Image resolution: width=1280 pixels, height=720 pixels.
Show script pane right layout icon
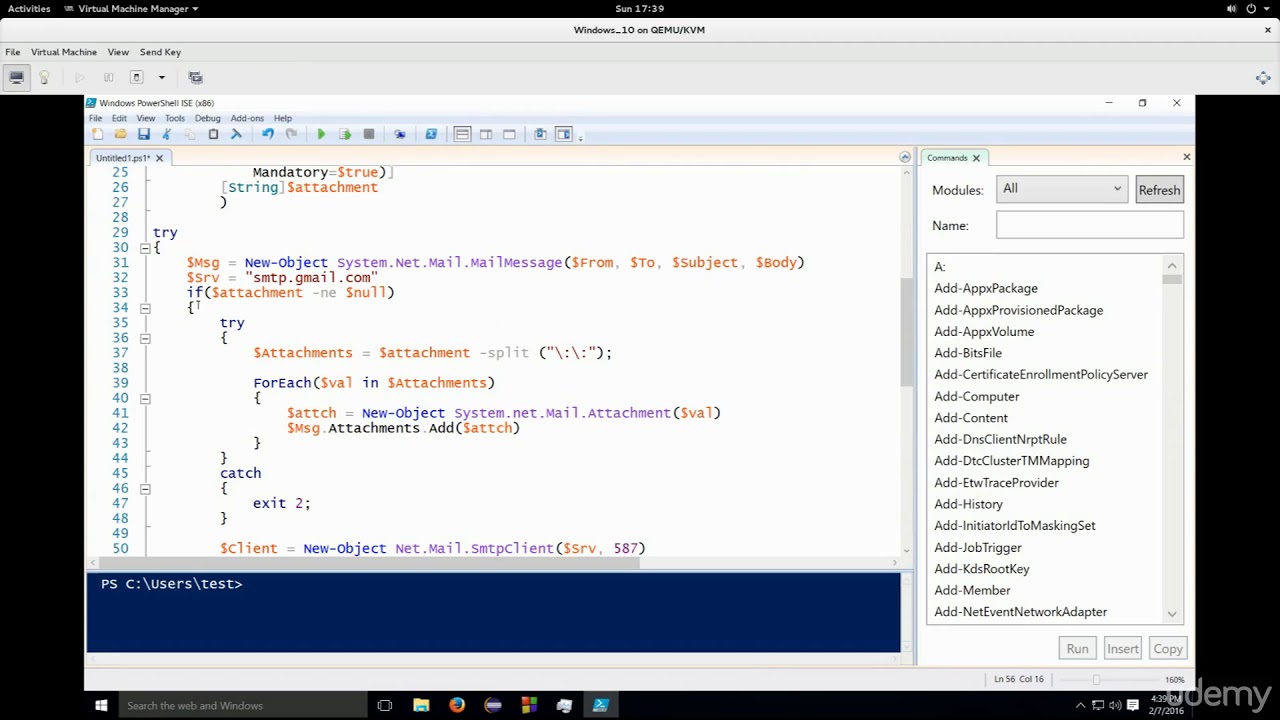tap(486, 134)
